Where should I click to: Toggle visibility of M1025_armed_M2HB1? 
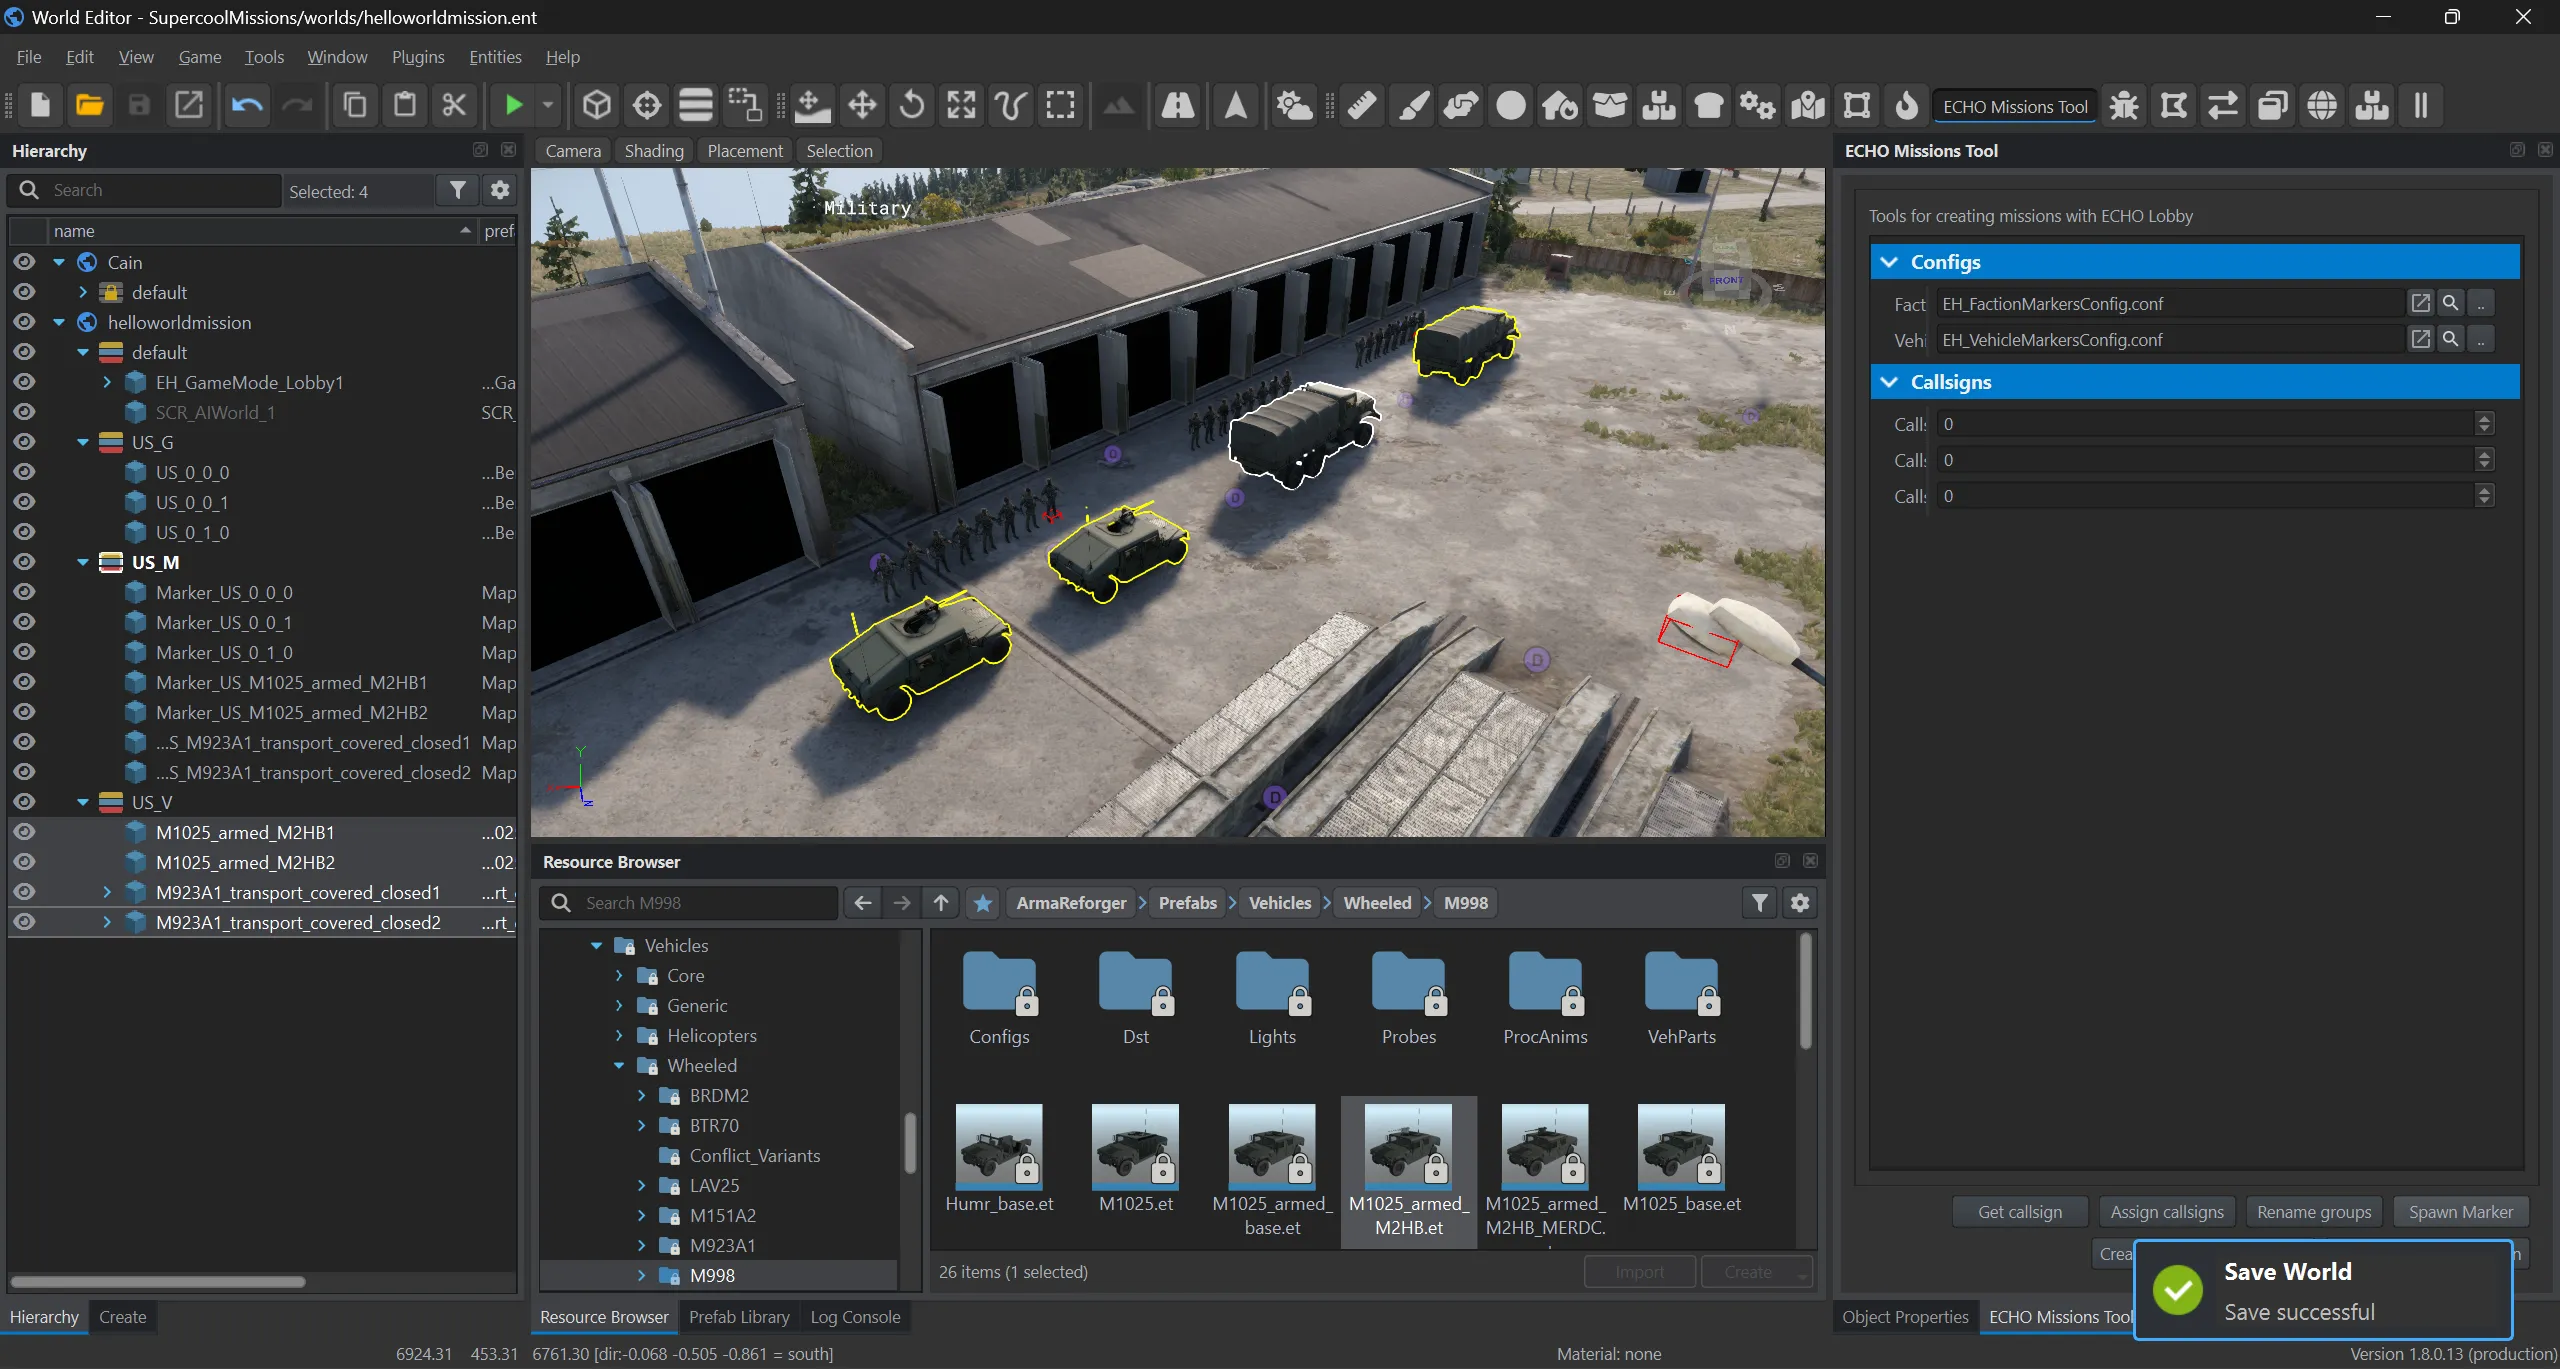24,832
